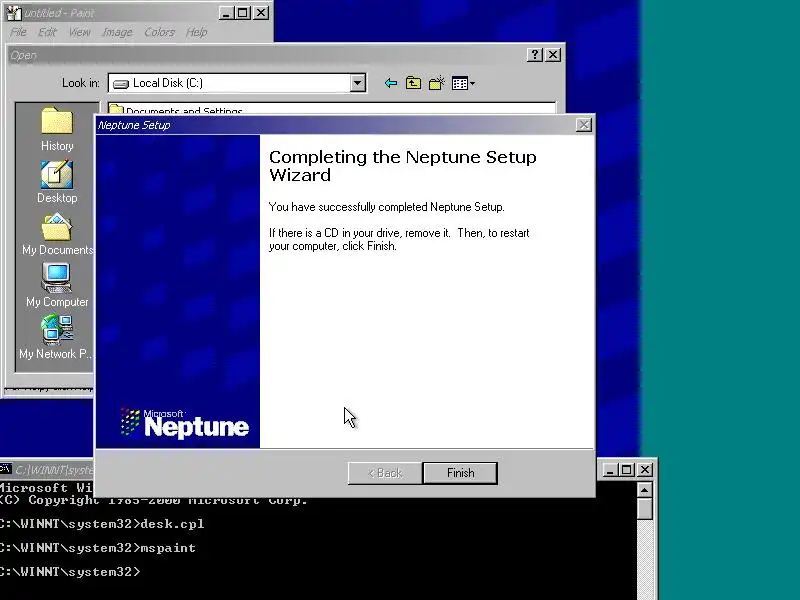This screenshot has height=600, width=800.
Task: Close the command prompt window
Action: tap(645, 469)
